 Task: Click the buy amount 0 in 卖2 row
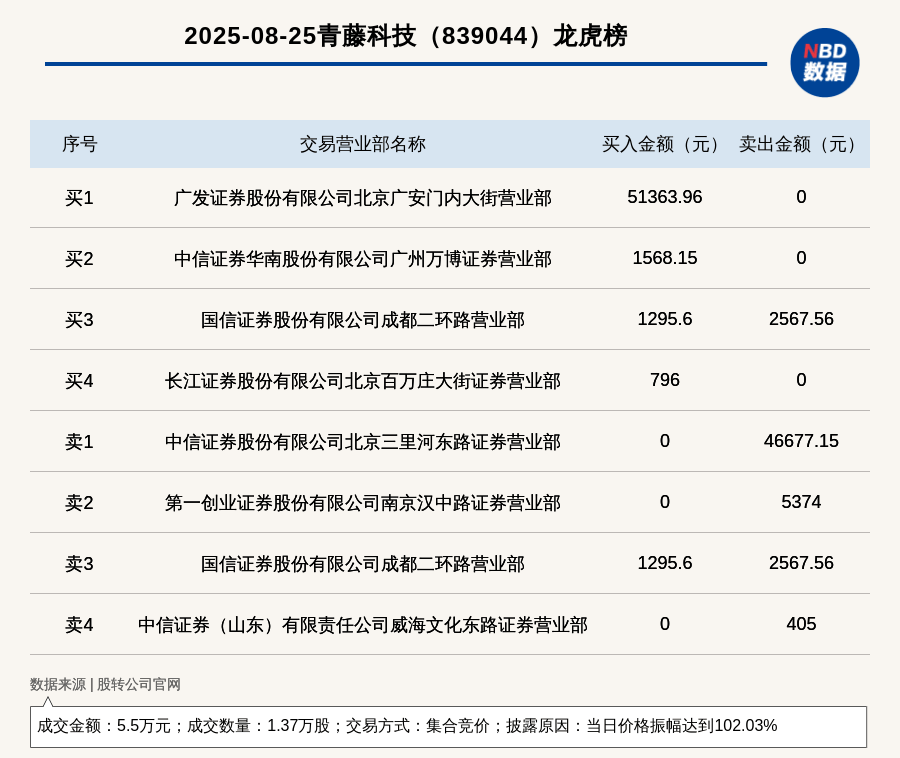click(665, 502)
